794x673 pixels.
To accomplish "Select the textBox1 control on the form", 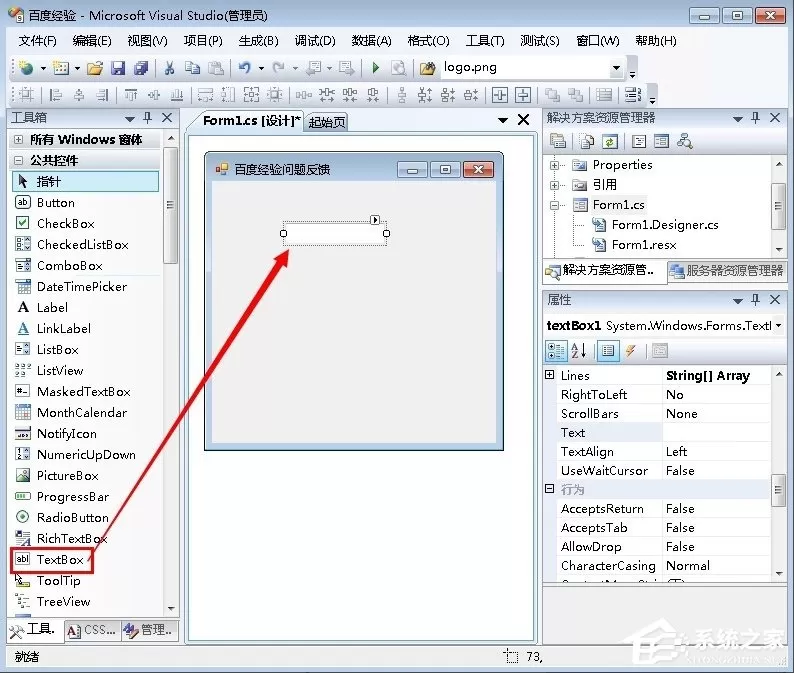I will (335, 233).
